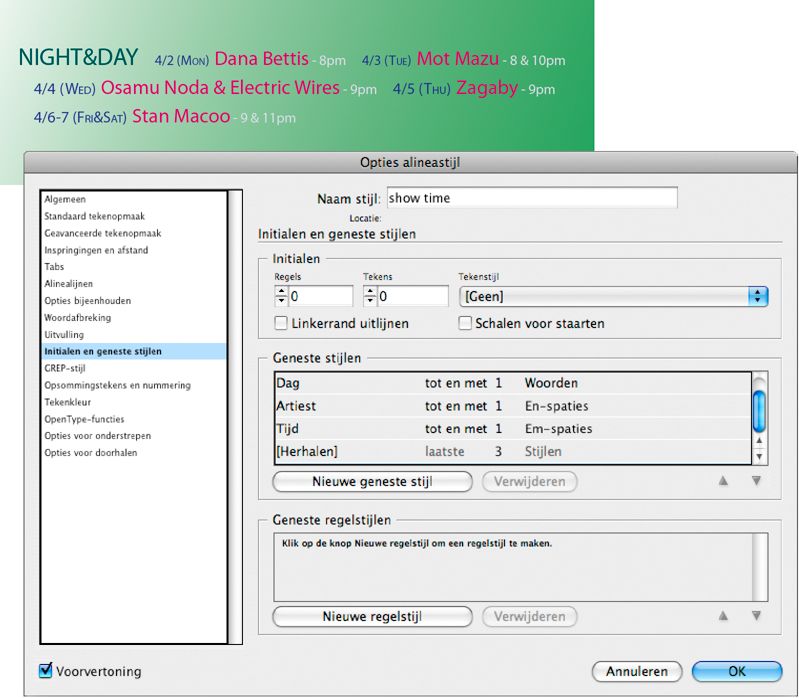This screenshot has width=799, height=698.
Task: Click the Naam stijl text field
Action: point(532,198)
